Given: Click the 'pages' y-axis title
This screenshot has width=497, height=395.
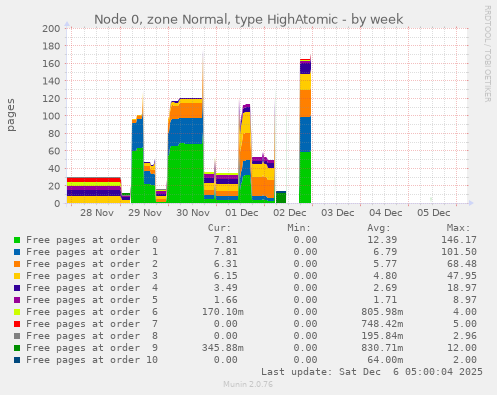Looking at the screenshot, I should pyautogui.click(x=11, y=115).
